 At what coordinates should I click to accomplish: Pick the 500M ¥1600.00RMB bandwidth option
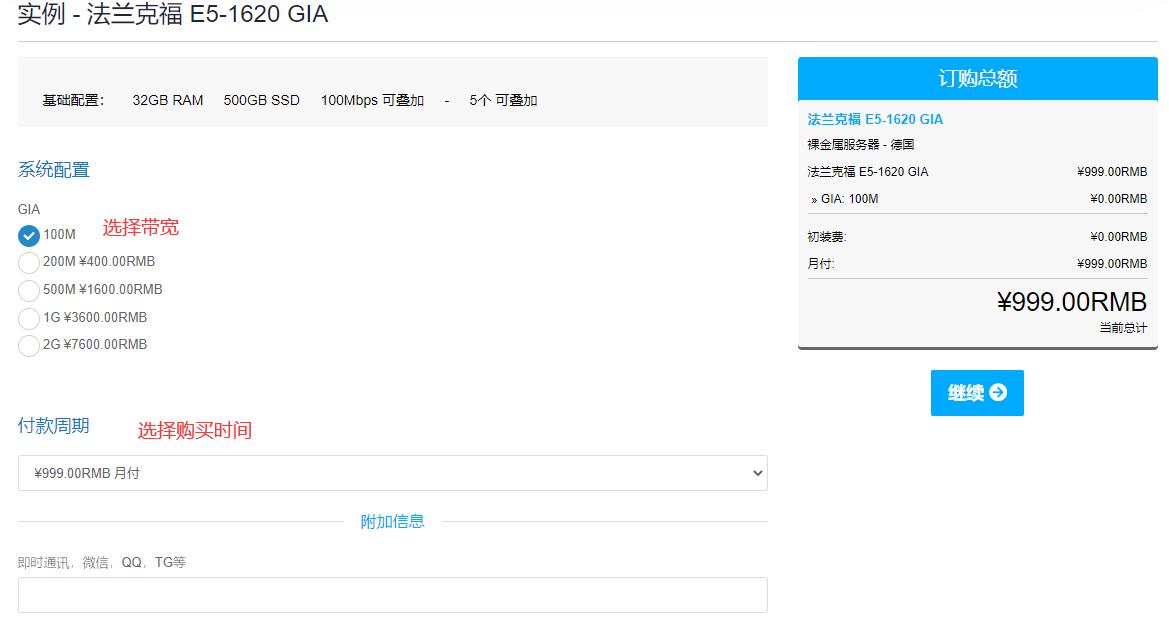tap(28, 290)
